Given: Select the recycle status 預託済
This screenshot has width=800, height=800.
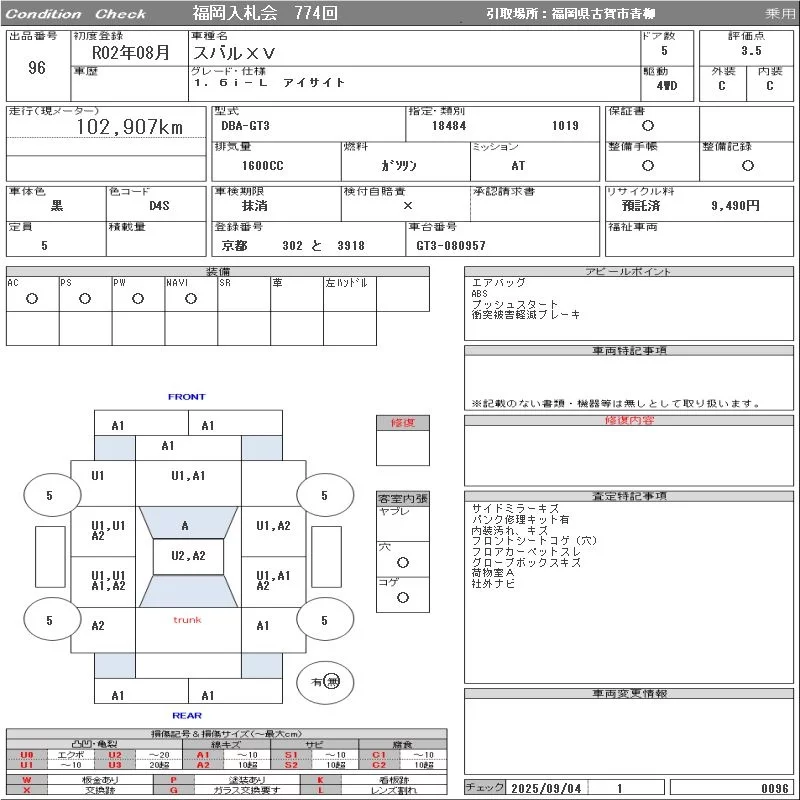Looking at the screenshot, I should click(x=641, y=206).
